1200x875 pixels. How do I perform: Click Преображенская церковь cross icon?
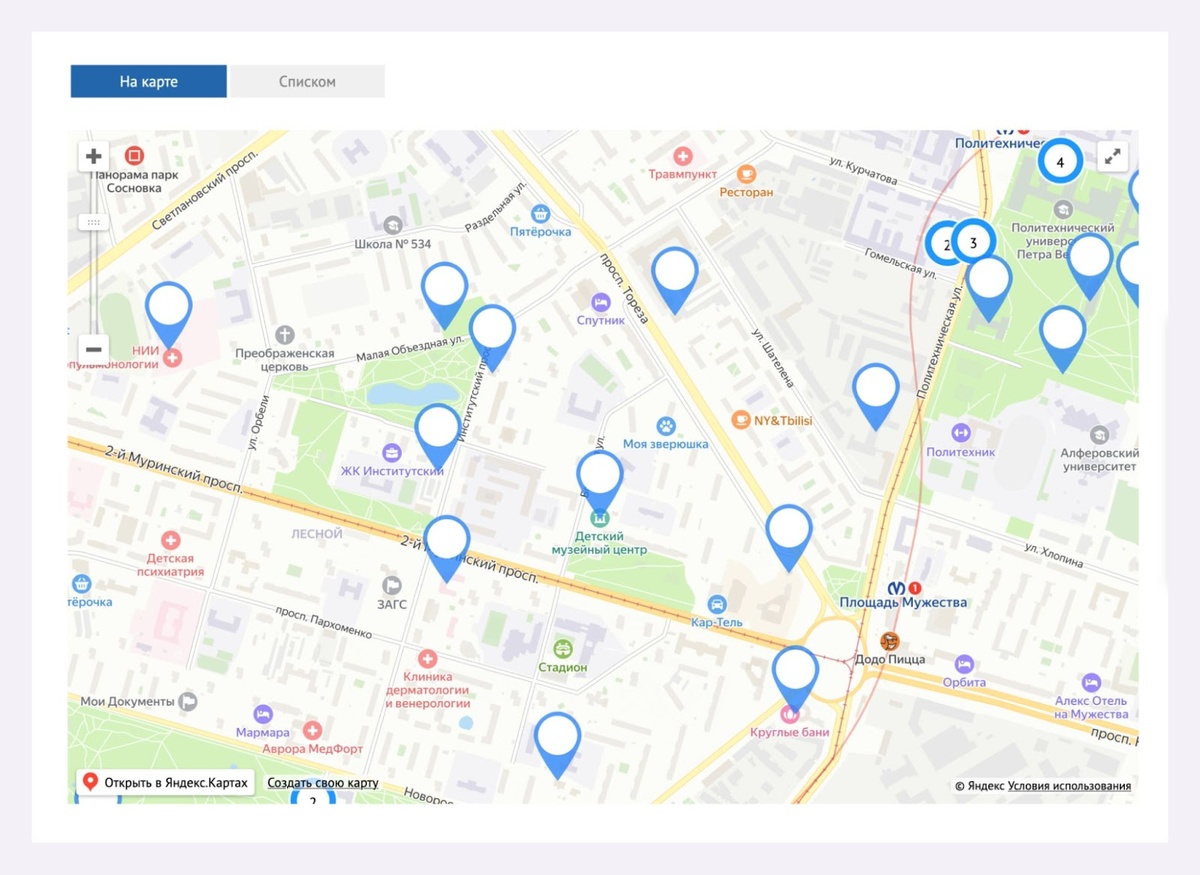point(284,335)
